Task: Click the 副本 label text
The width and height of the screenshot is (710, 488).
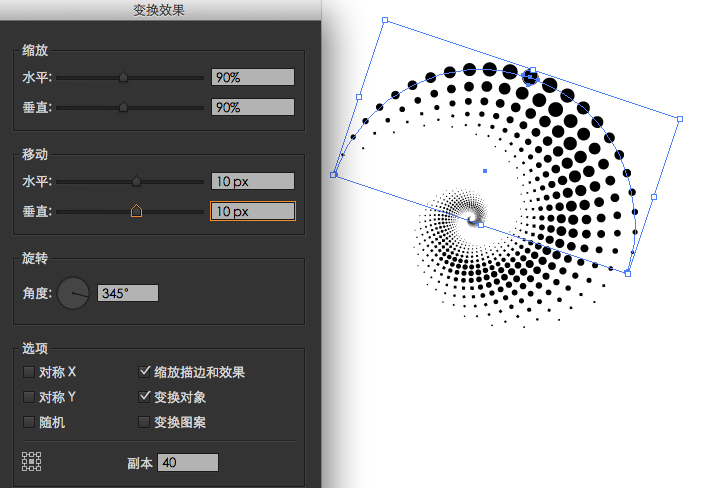Action: click(x=140, y=463)
